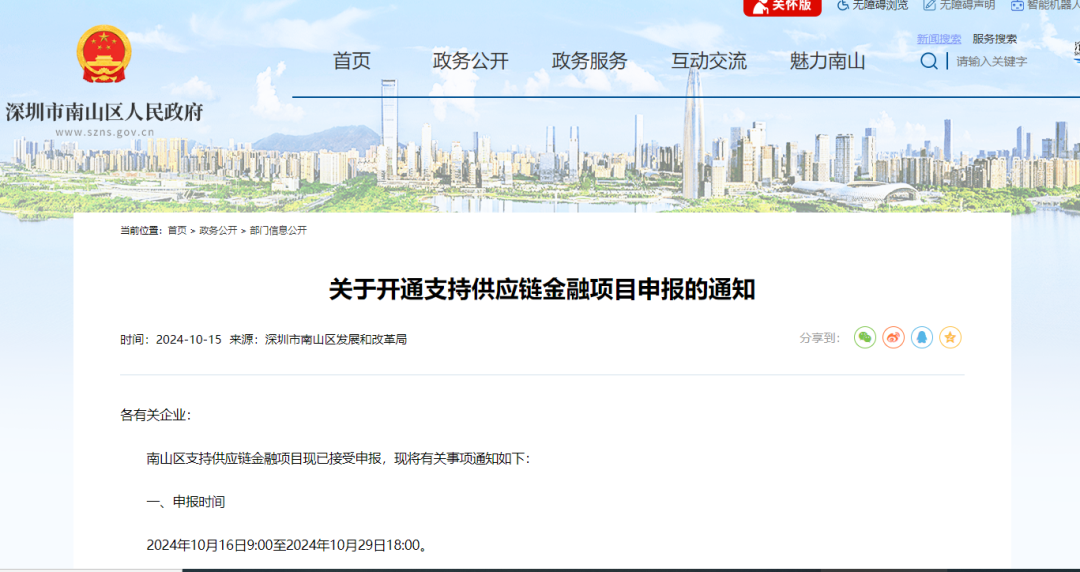Click the national emblem logo
The width and height of the screenshot is (1080, 572).
pos(104,54)
